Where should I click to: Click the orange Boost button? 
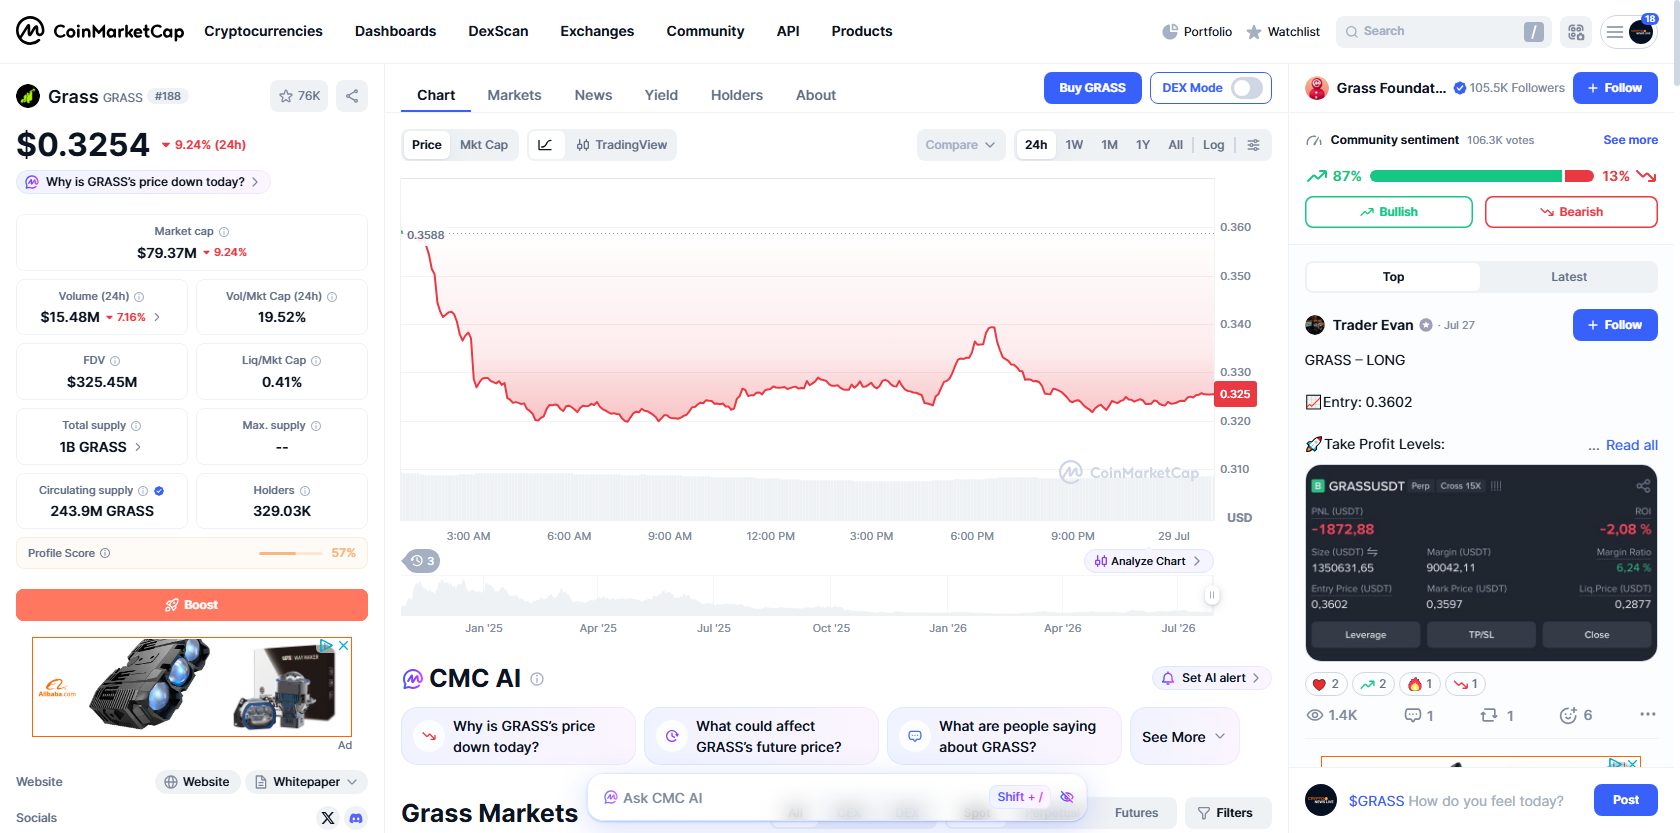192,605
